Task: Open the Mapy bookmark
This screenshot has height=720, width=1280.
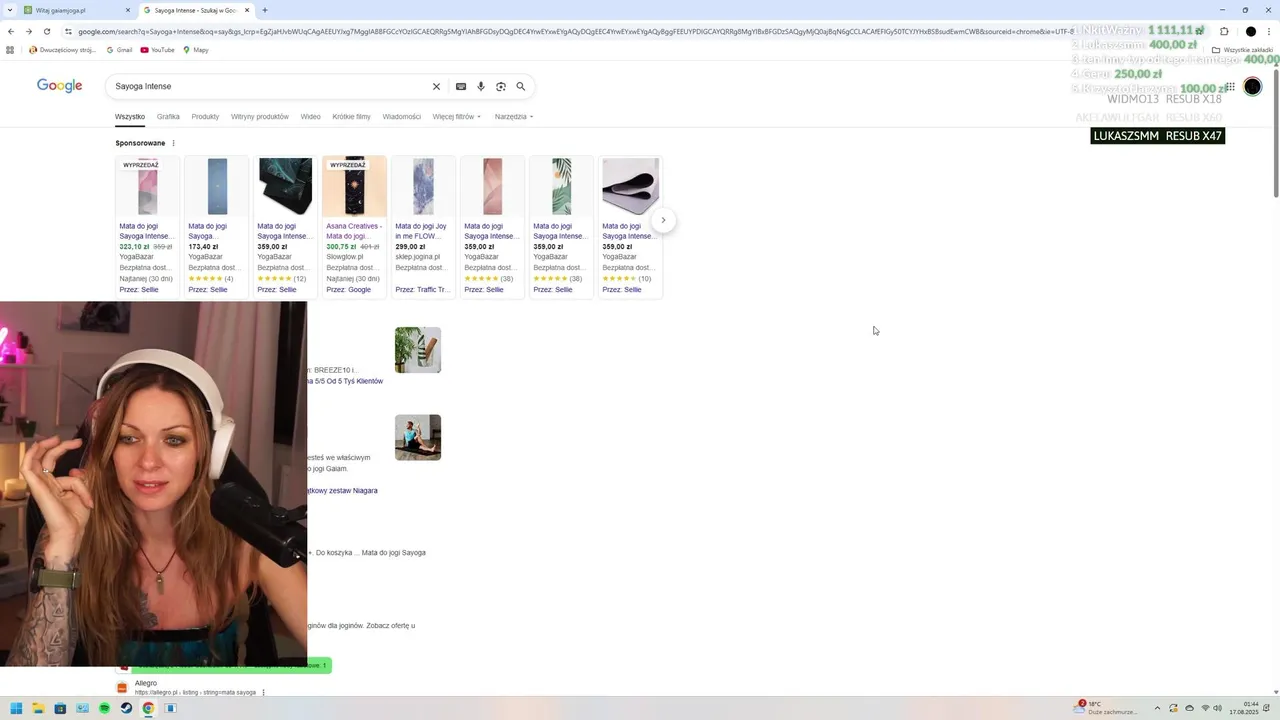Action: pos(196,50)
